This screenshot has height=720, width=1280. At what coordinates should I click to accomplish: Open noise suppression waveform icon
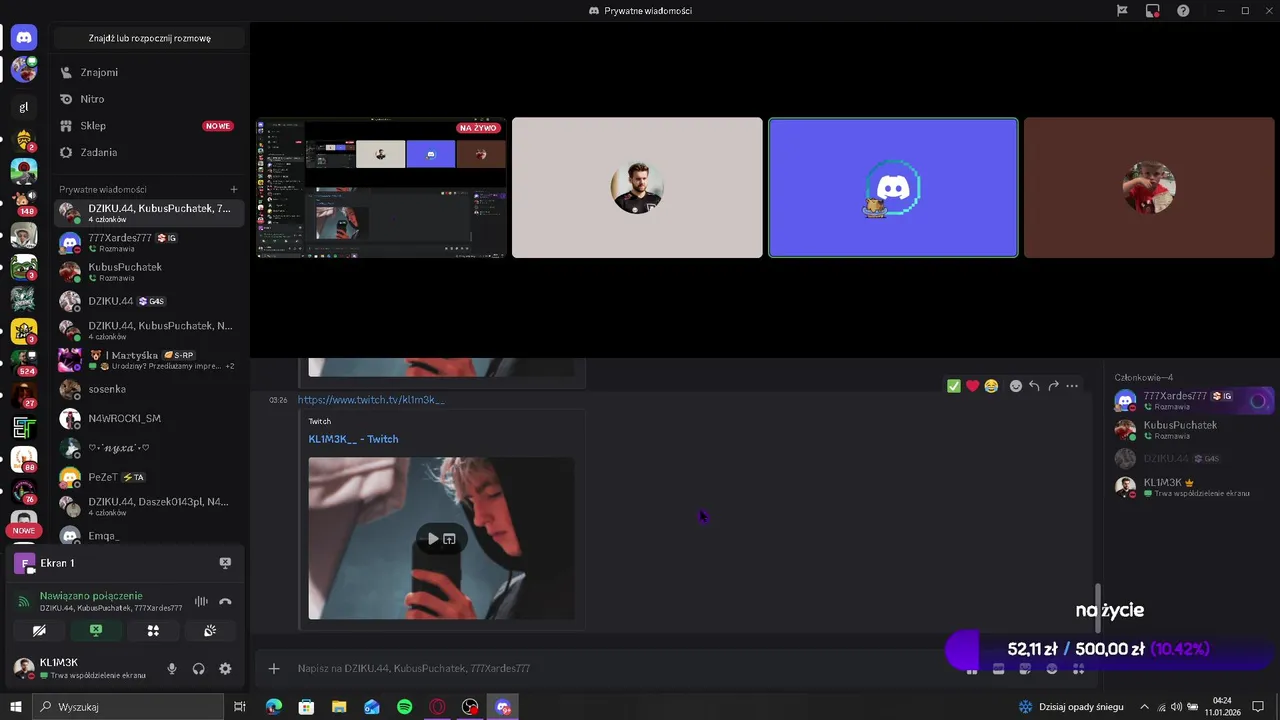[201, 601]
